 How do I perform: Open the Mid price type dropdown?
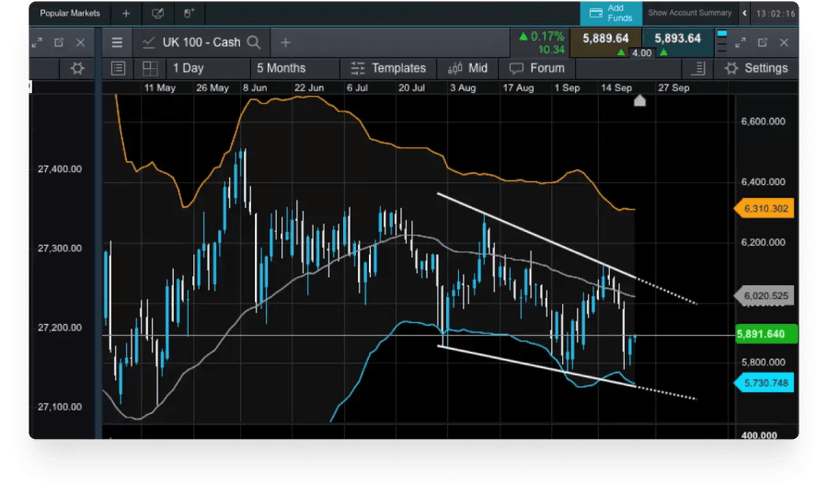[468, 68]
